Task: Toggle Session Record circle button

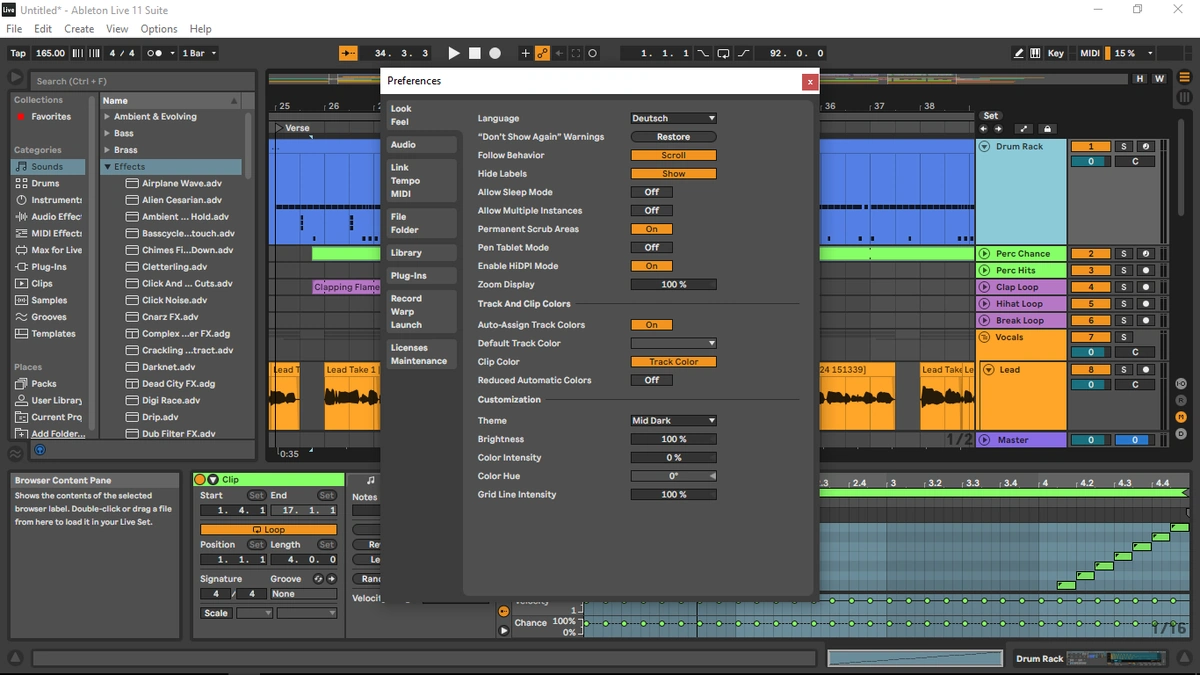Action: (592, 53)
